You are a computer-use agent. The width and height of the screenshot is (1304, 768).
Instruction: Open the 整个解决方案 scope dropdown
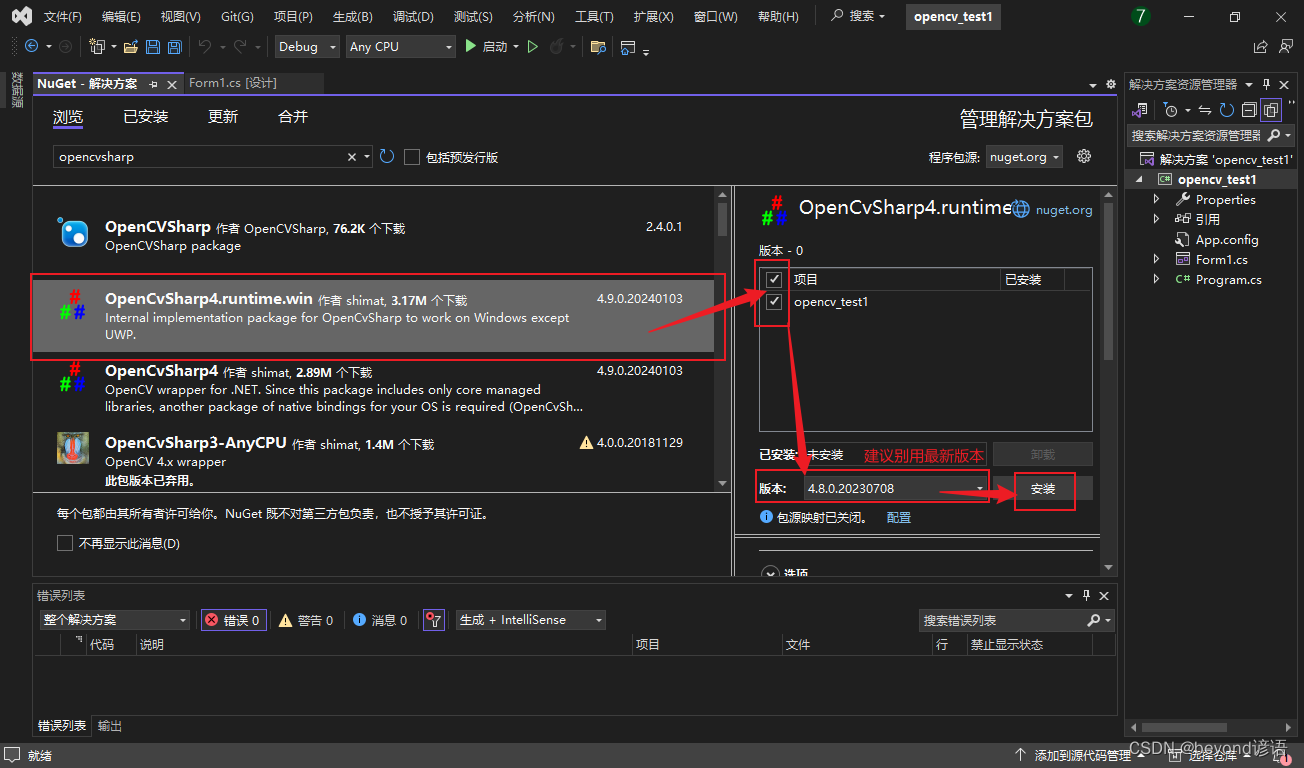click(x=115, y=620)
